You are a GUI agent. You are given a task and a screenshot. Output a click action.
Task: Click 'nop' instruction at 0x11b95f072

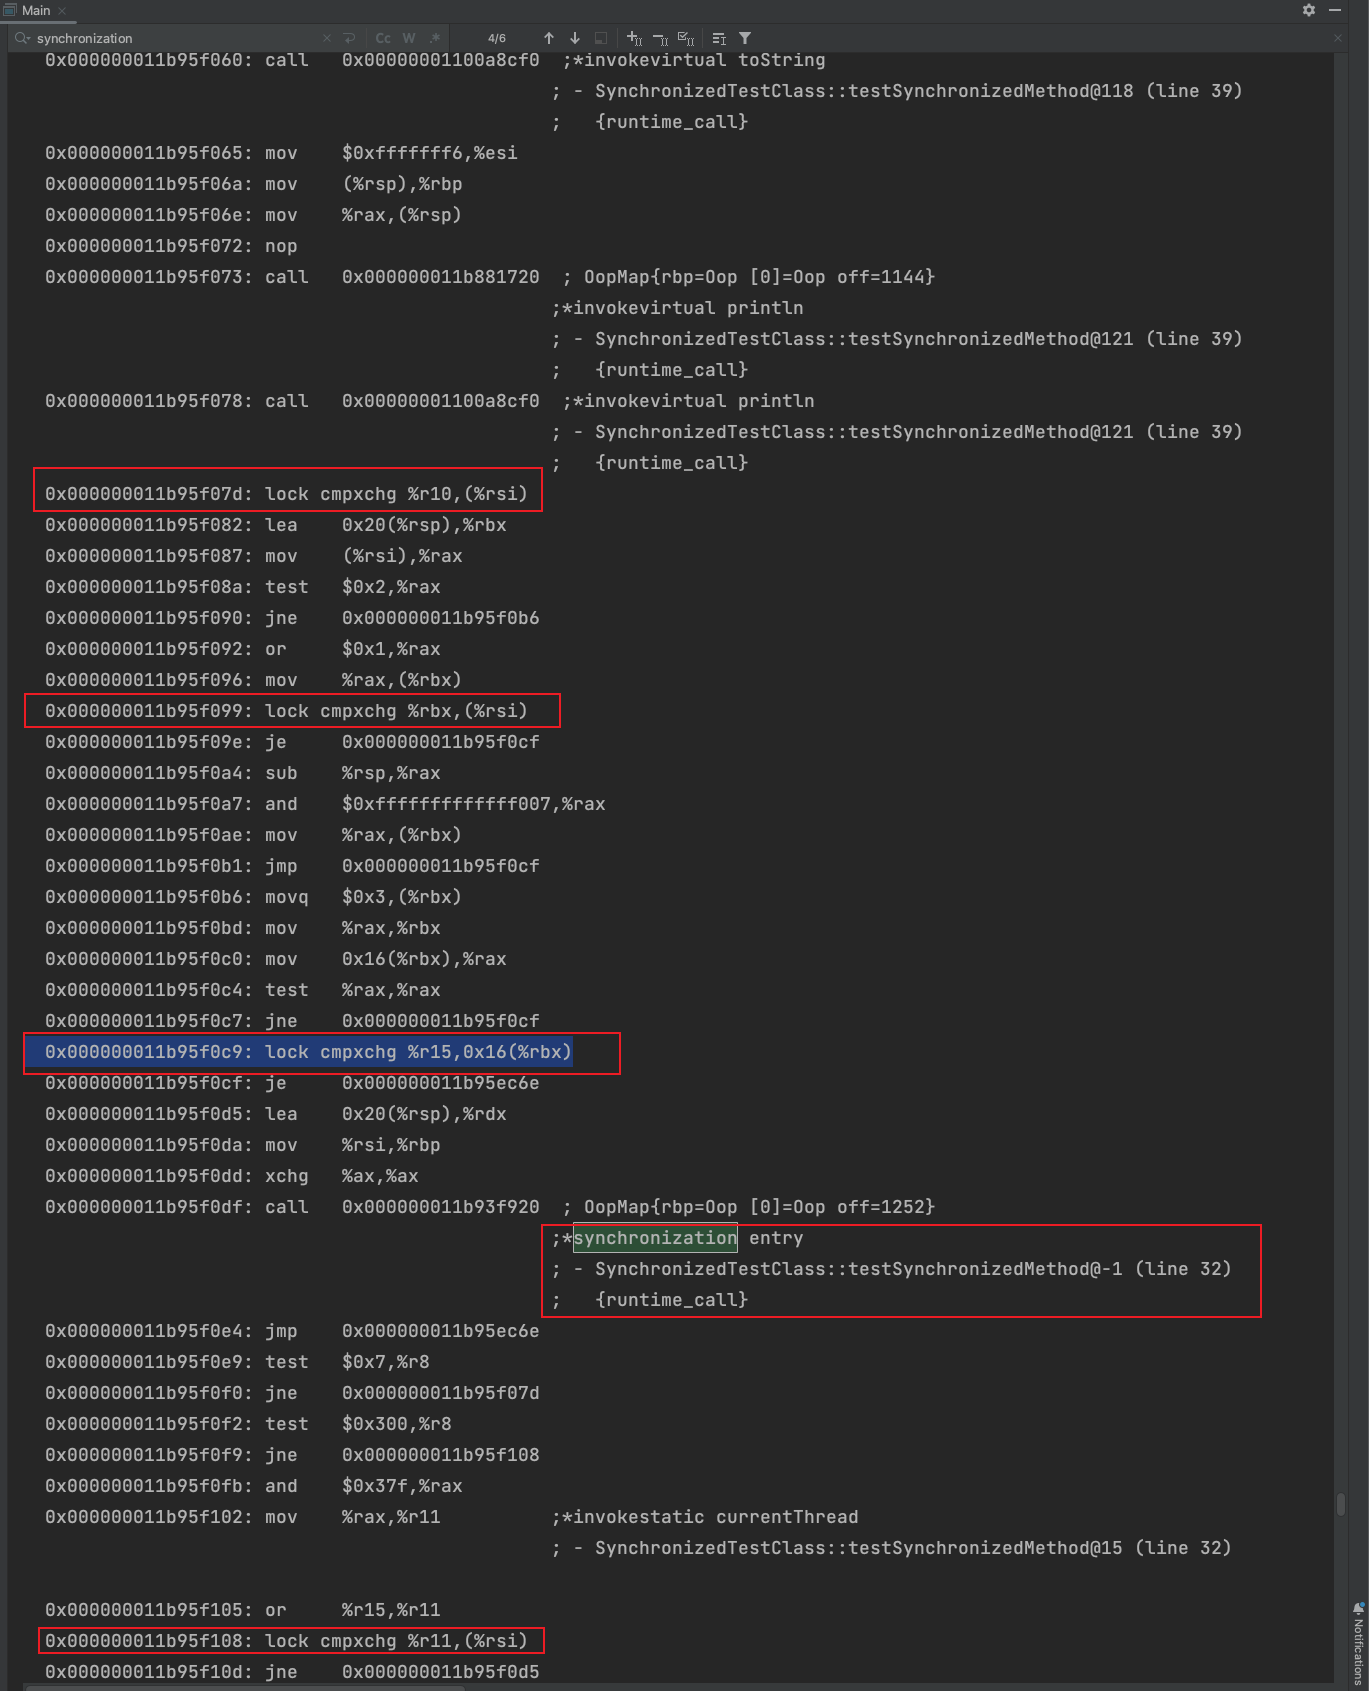click(x=171, y=246)
